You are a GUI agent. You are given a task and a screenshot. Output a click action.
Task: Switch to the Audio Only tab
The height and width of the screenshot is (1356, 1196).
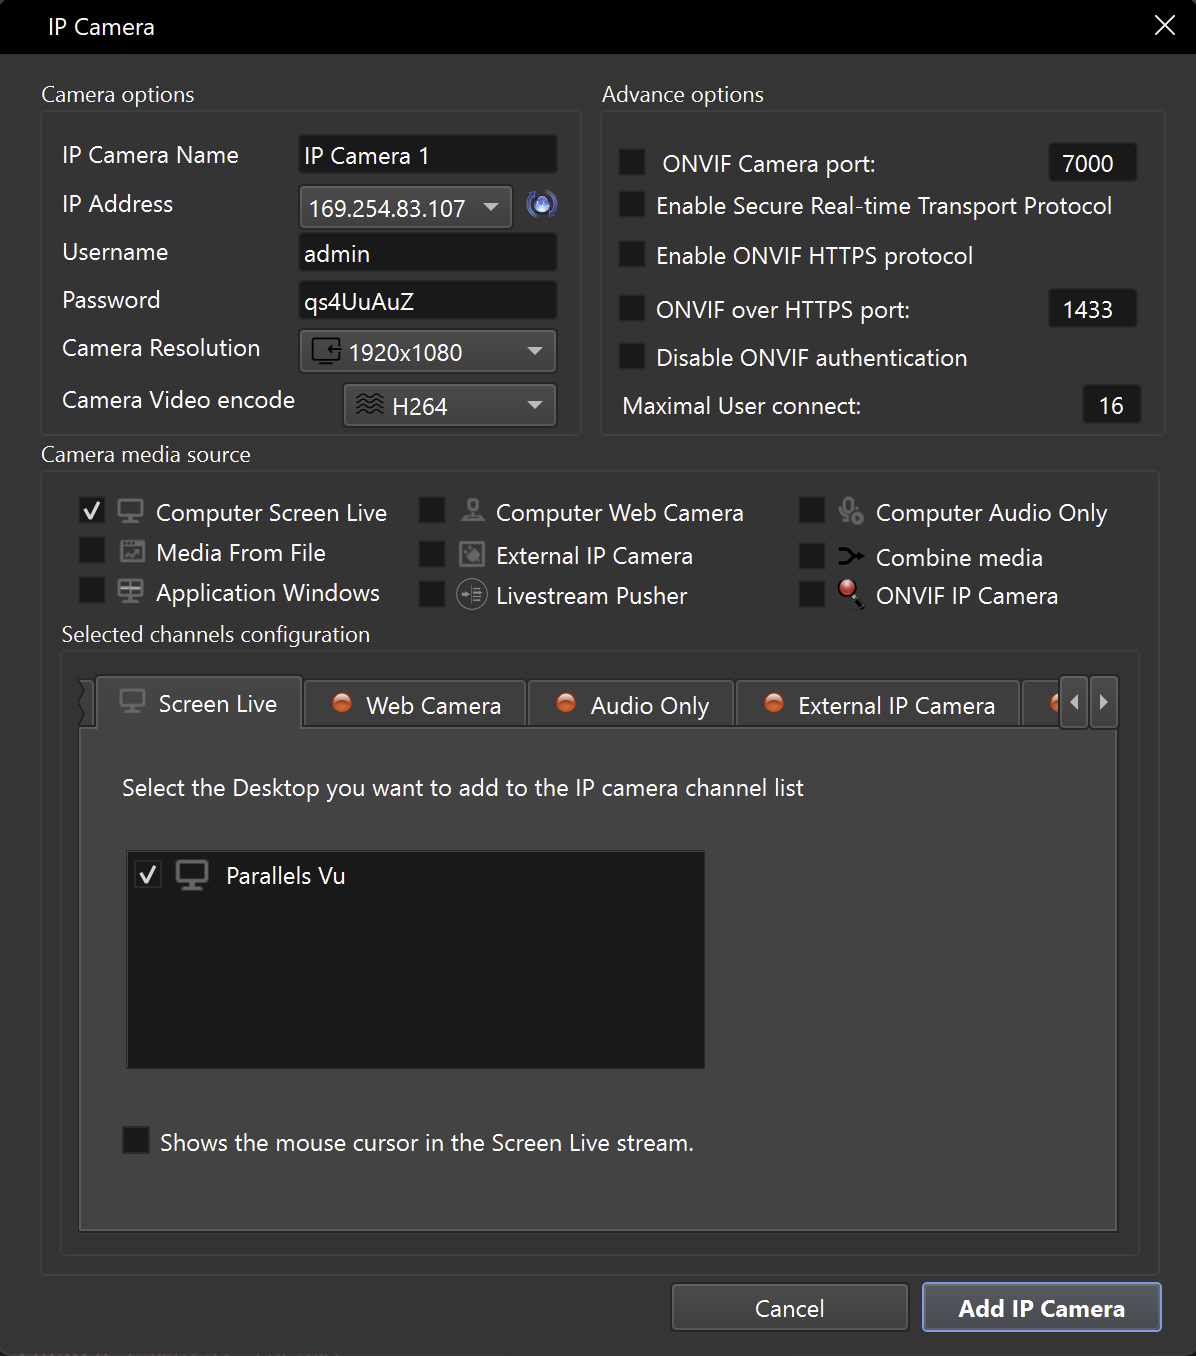(632, 705)
